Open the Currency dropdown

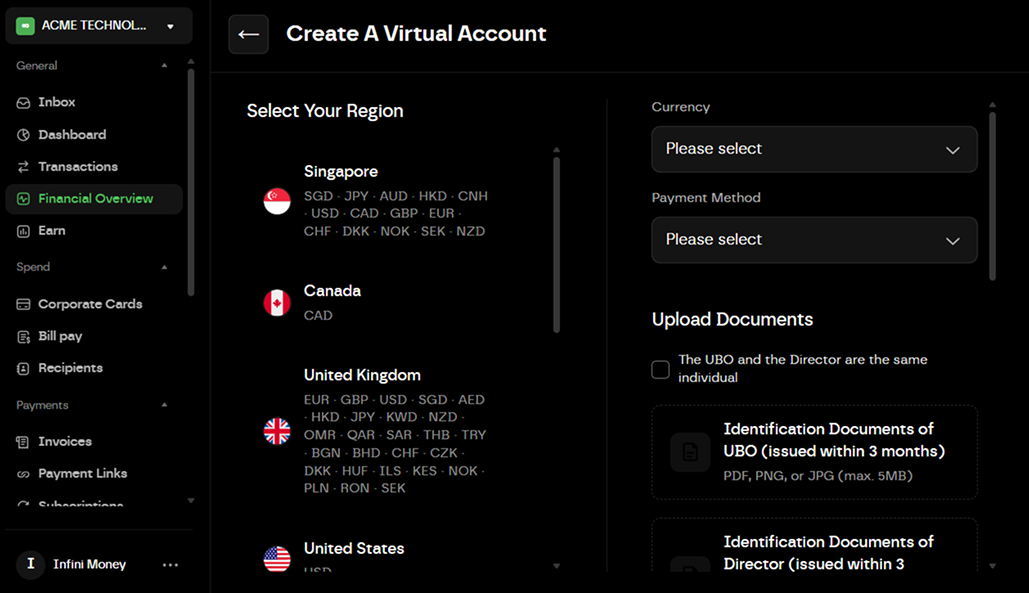click(x=813, y=148)
